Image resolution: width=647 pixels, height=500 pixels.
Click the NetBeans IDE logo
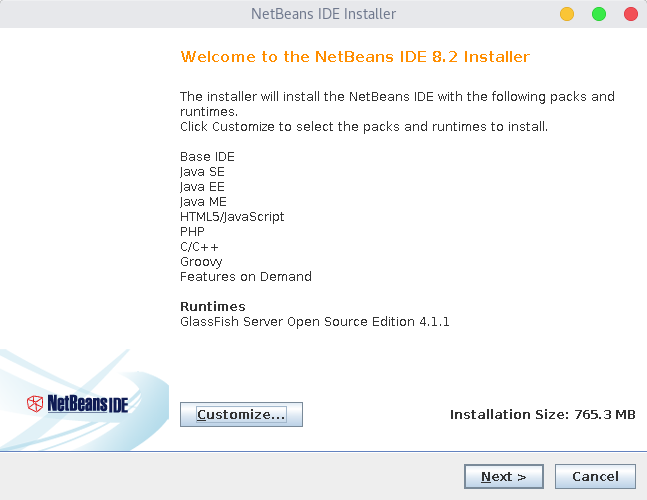click(78, 403)
